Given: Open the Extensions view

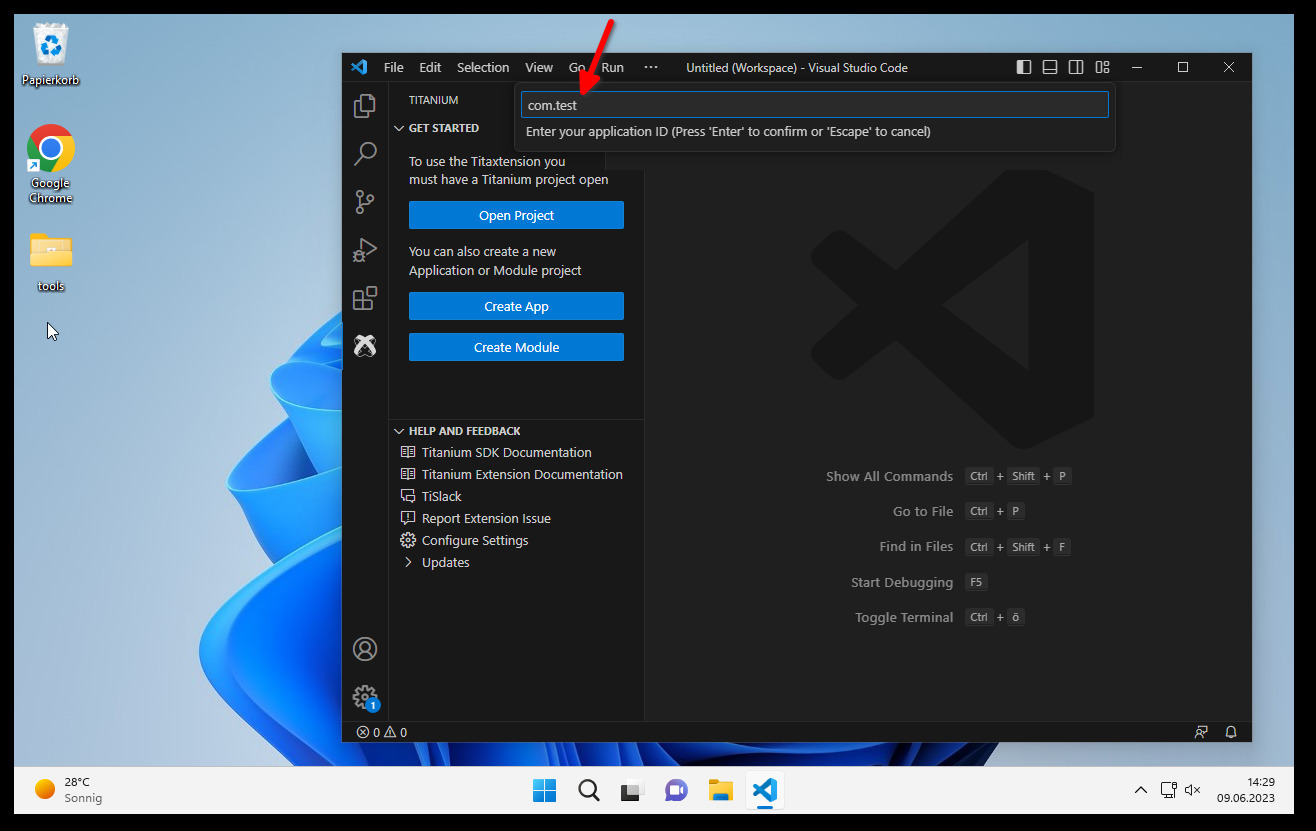Looking at the screenshot, I should point(365,298).
